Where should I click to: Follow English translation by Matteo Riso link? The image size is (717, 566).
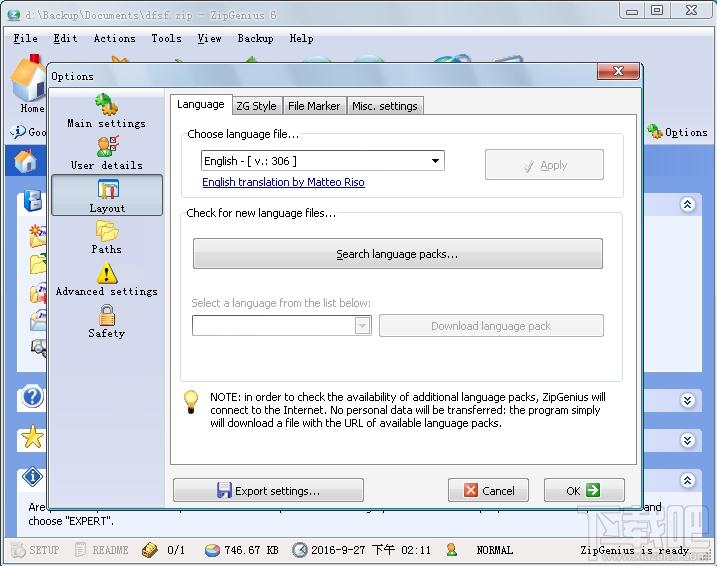pyautogui.click(x=284, y=182)
